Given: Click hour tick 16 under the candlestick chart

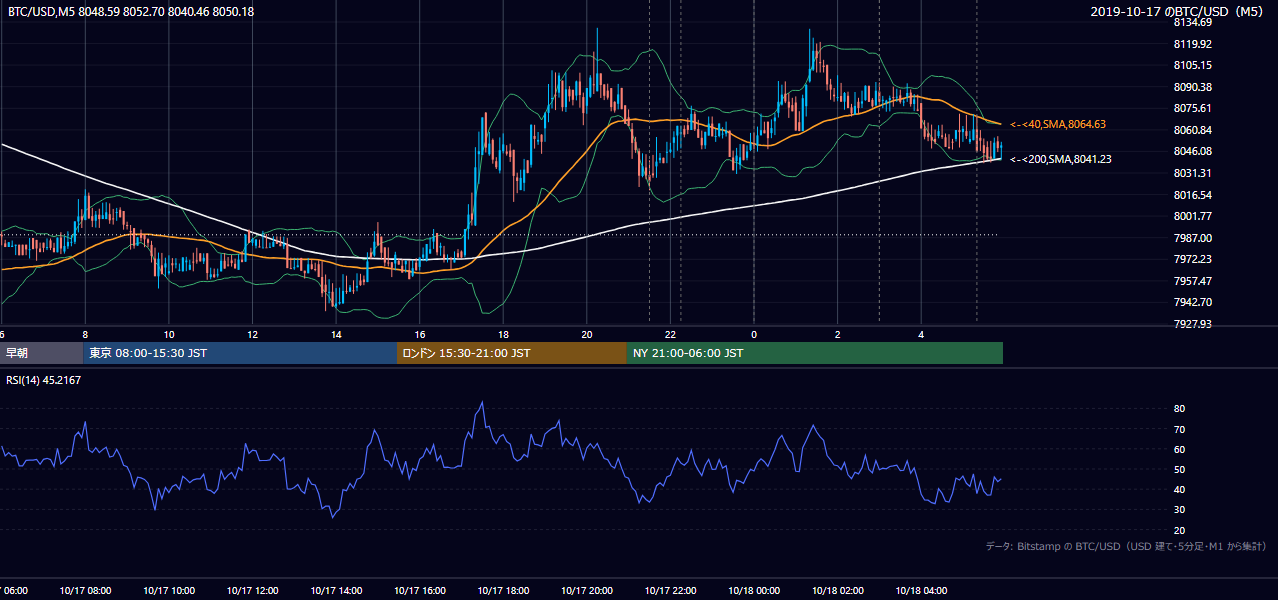Looking at the screenshot, I should tap(420, 334).
